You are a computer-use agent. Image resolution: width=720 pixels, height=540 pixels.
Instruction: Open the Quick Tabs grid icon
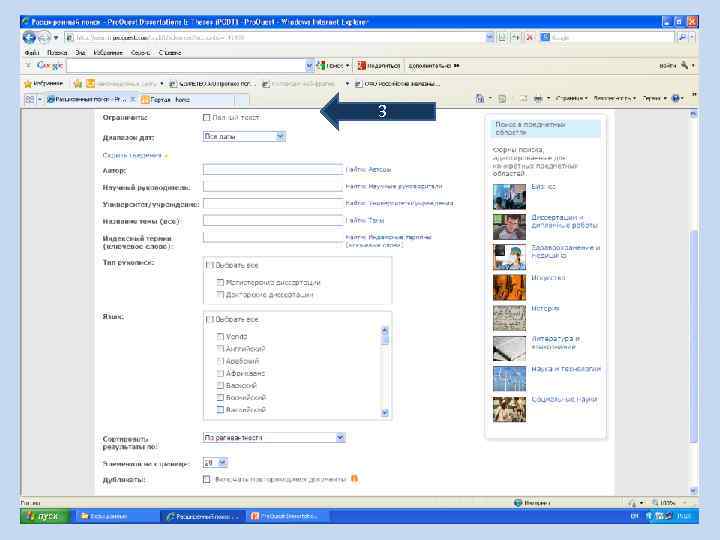29,99
